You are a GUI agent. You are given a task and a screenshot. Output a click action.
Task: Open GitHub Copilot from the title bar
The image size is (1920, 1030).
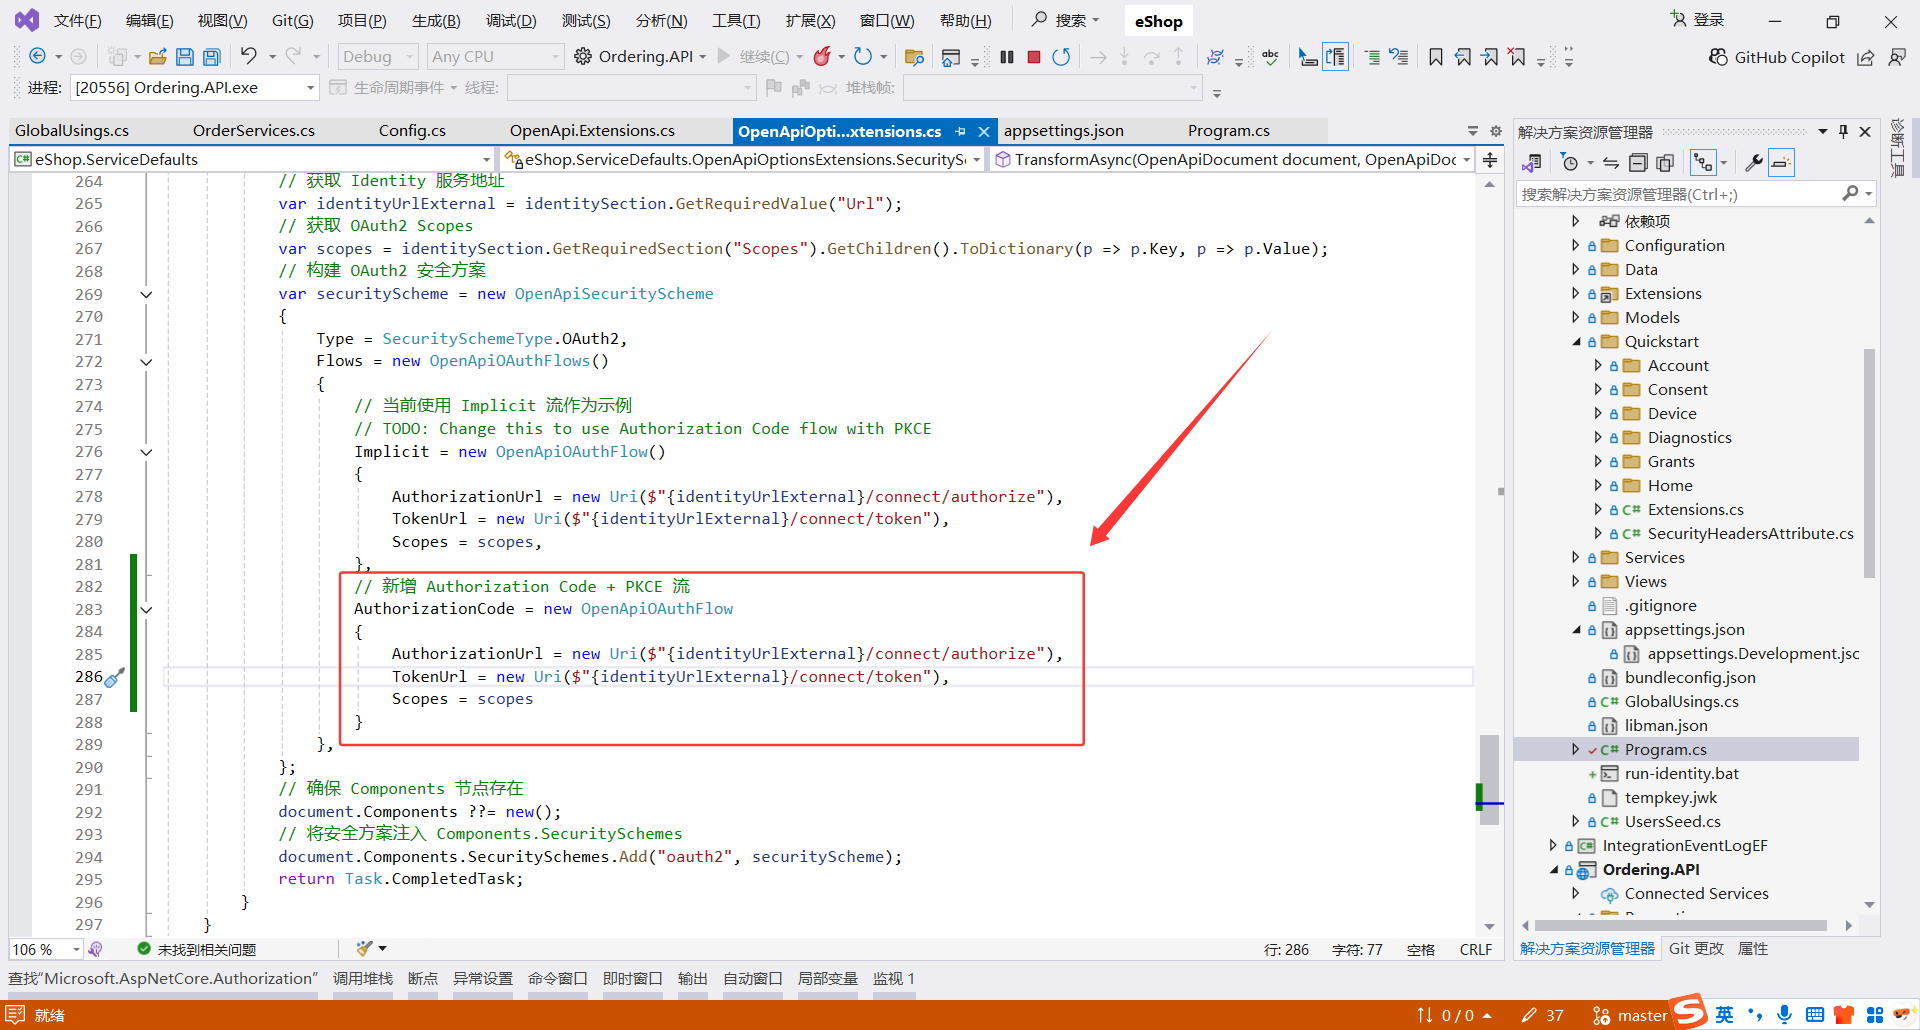[x=1777, y=57]
